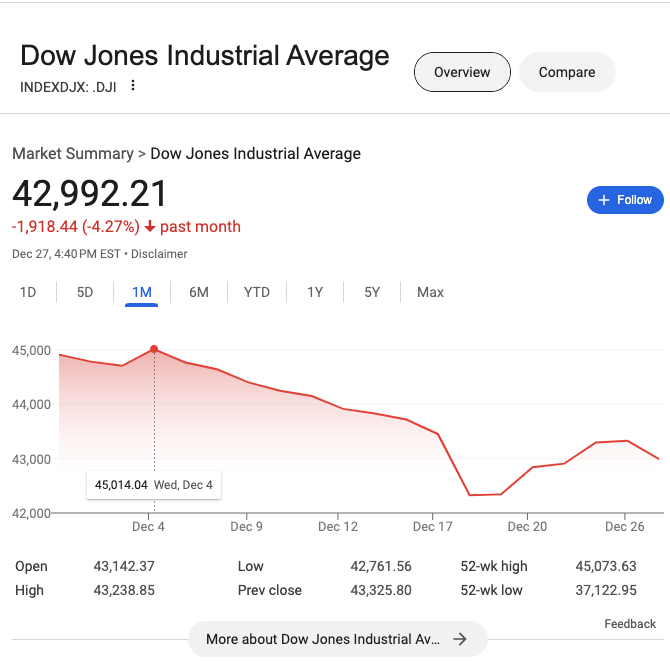
Task: Click the chart line near Dec 17
Action: pyautogui.click(x=439, y=433)
